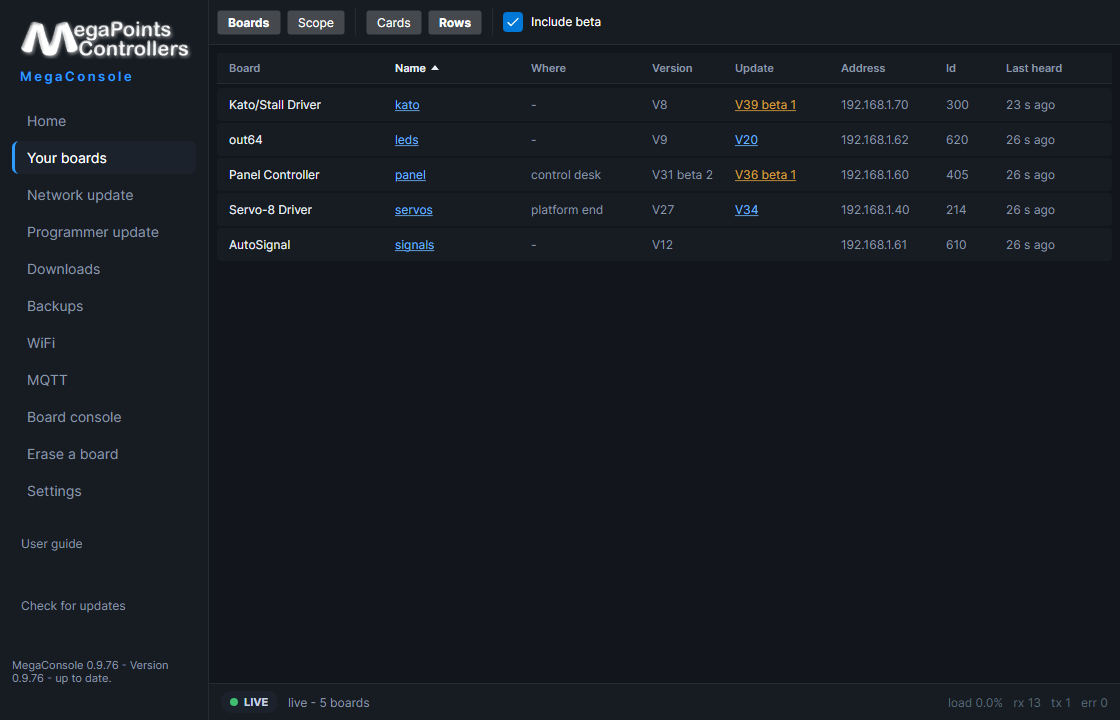1120x720 pixels.
Task: Click the V34 update link
Action: click(746, 210)
